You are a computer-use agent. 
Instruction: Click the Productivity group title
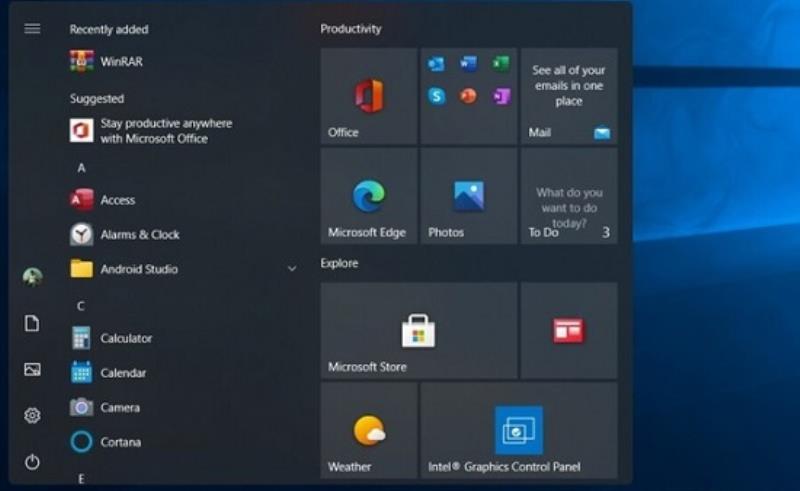pyautogui.click(x=351, y=29)
